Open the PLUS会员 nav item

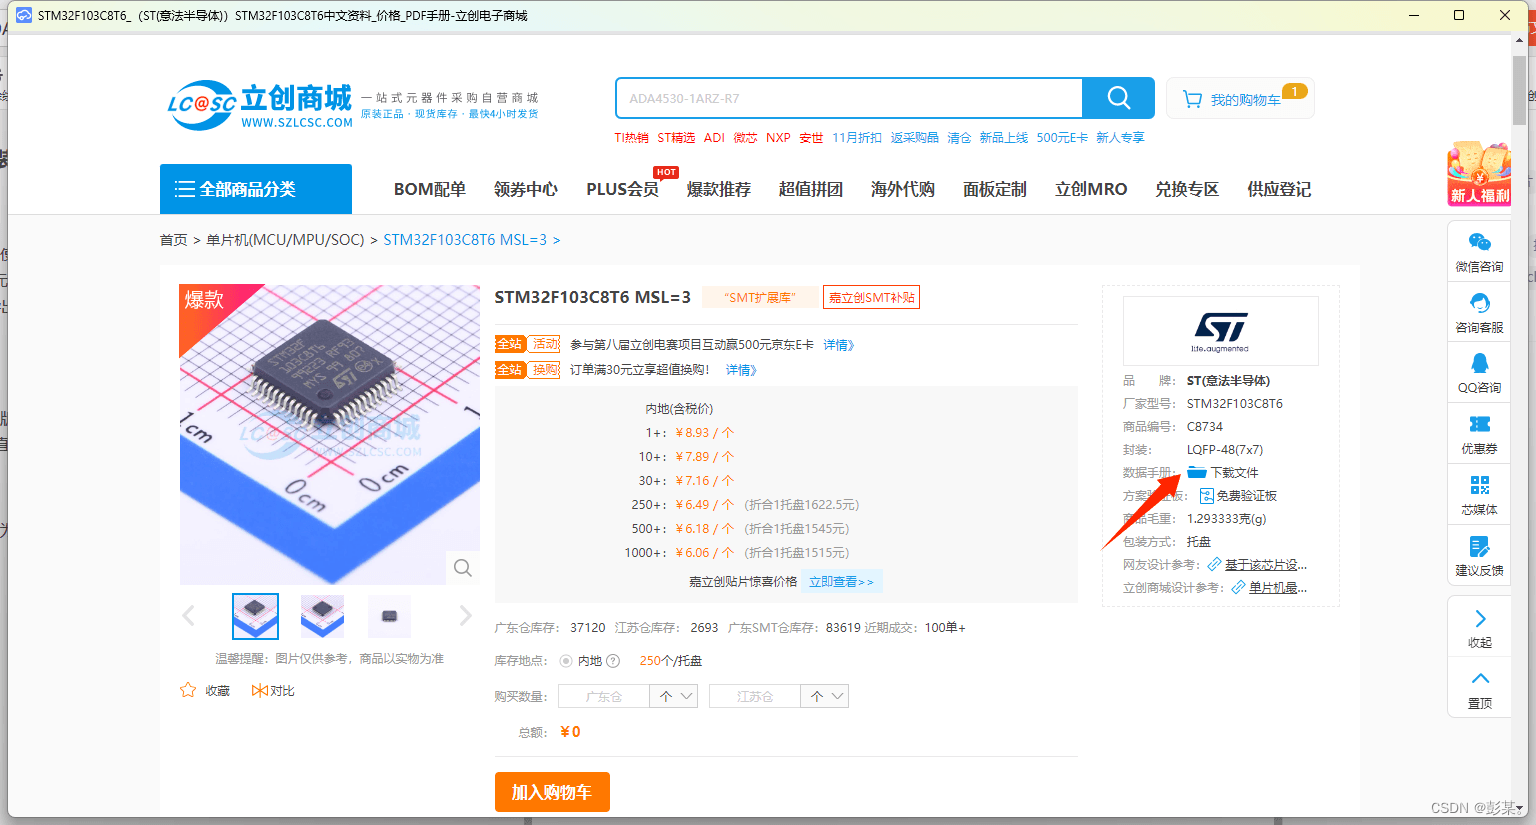622,189
